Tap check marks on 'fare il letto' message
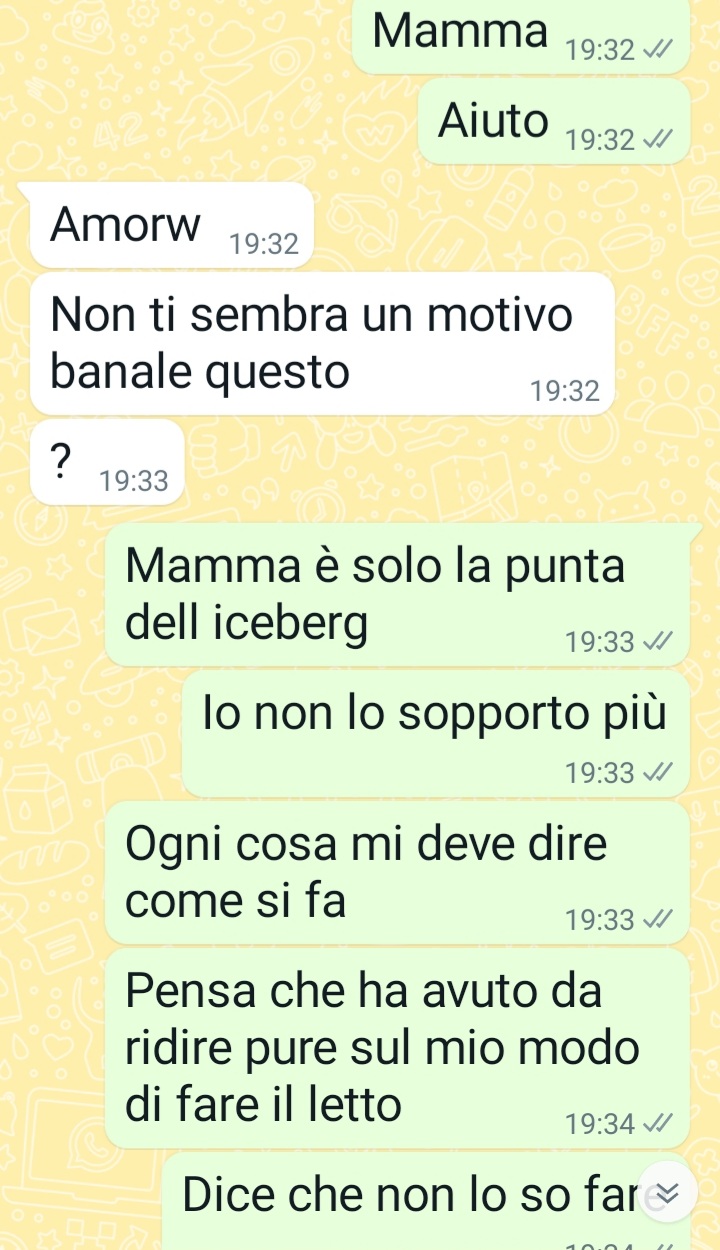The height and width of the screenshot is (1250, 720). [653, 1124]
